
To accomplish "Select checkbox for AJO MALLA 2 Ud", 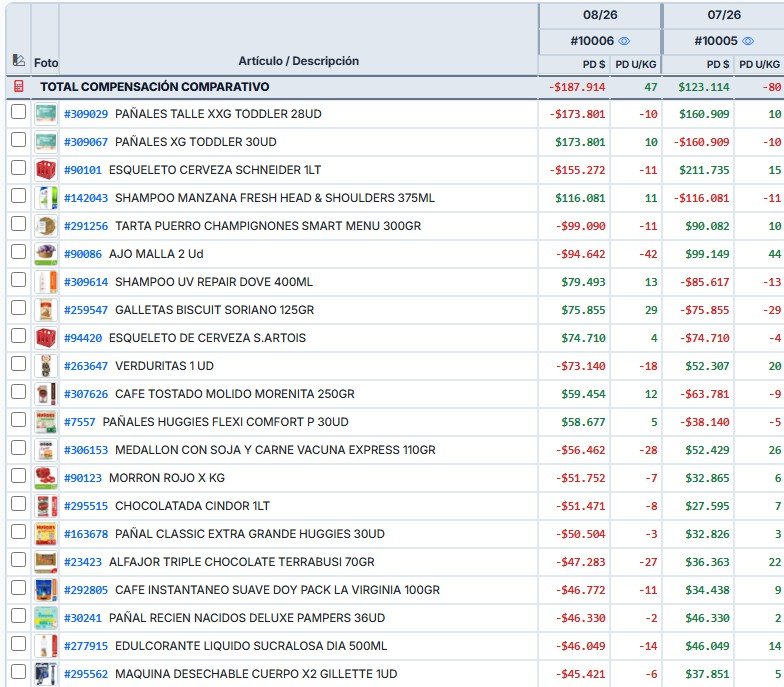I will tap(18, 252).
